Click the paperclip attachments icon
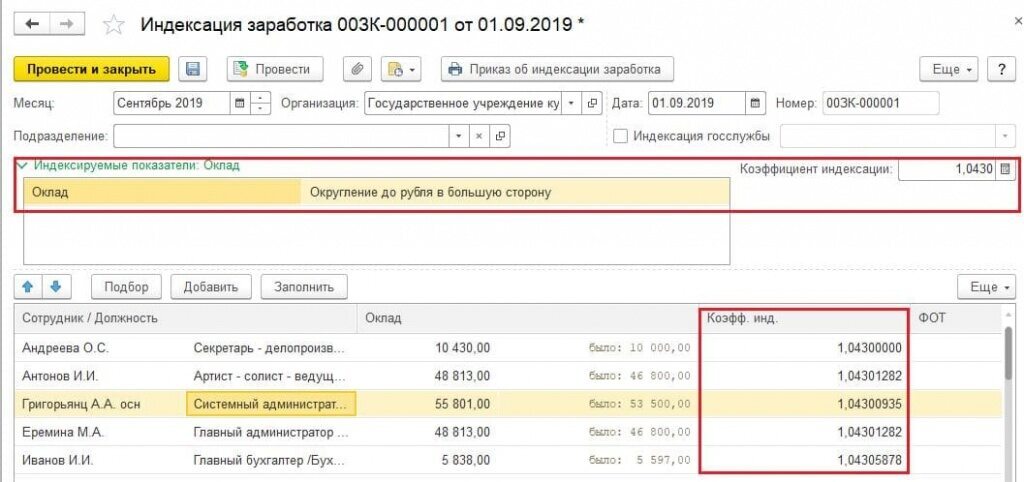Screen dimensions: 1024x482 357,69
